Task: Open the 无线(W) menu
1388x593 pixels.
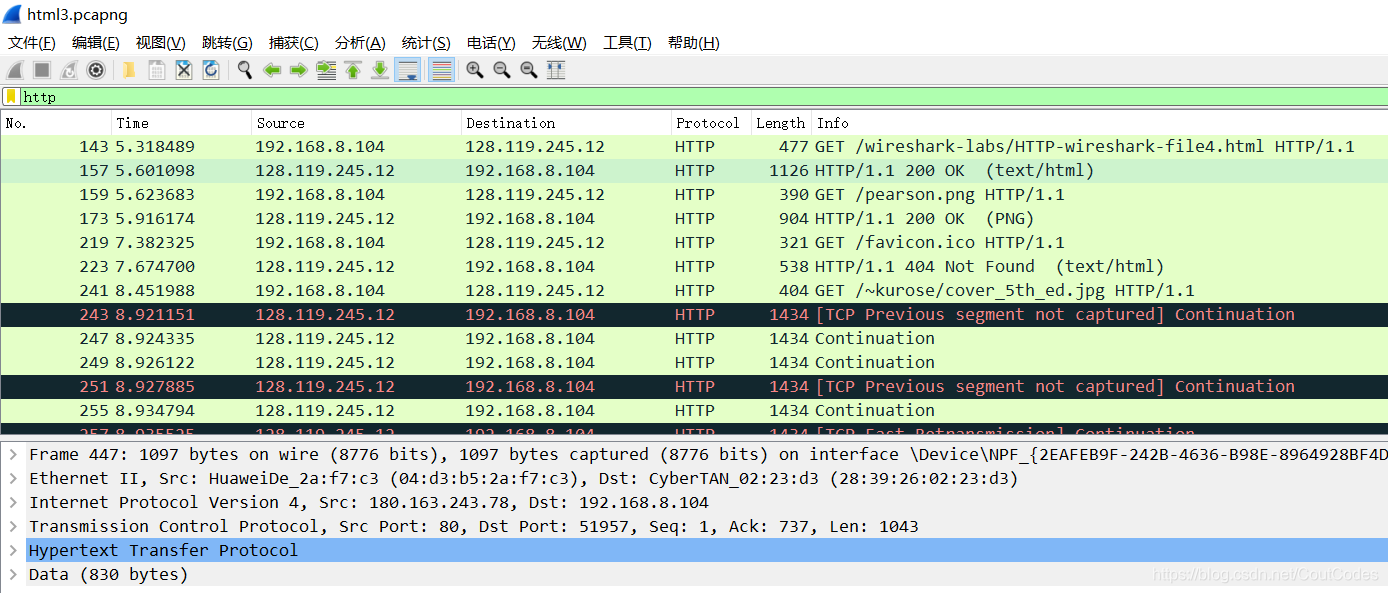Action: pyautogui.click(x=559, y=43)
